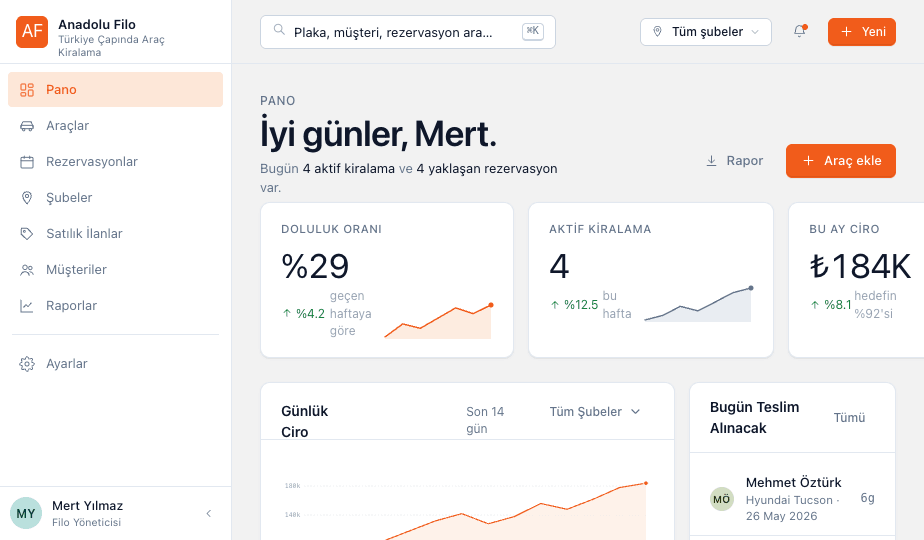Open notifications bell
Image resolution: width=924 pixels, height=540 pixels.
coord(800,31)
